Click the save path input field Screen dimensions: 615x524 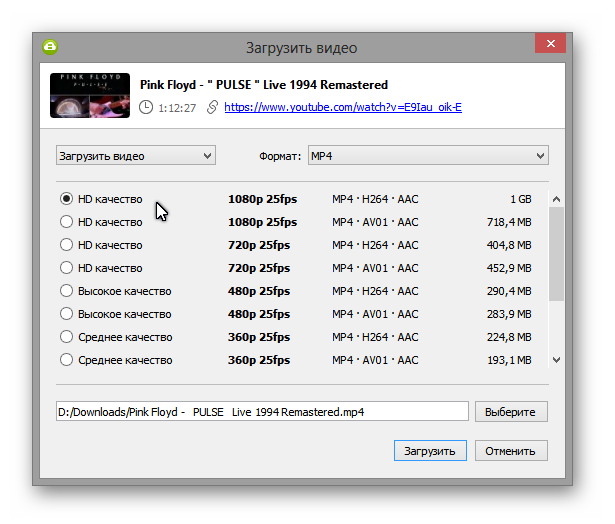tap(262, 411)
